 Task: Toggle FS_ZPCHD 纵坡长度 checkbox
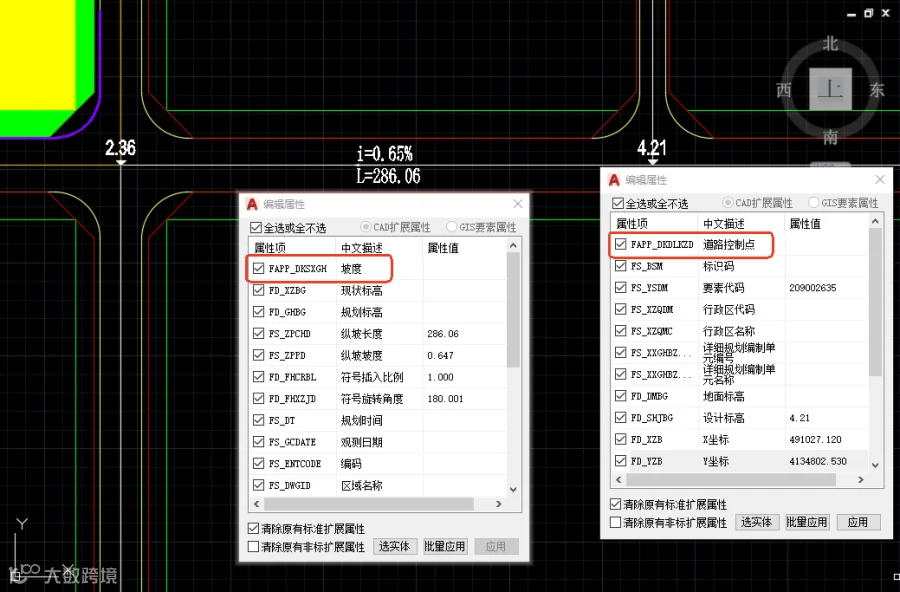pyautogui.click(x=258, y=334)
